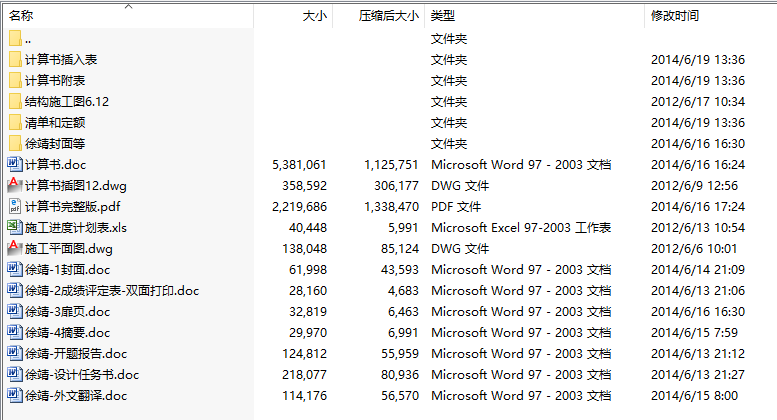
Task: Select folder name 徐靖封面等
Action: pyautogui.click(x=55, y=144)
